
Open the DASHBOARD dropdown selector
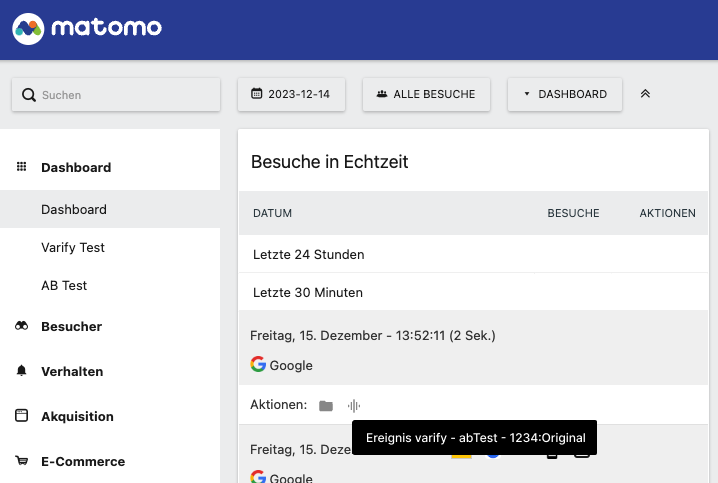click(x=565, y=94)
